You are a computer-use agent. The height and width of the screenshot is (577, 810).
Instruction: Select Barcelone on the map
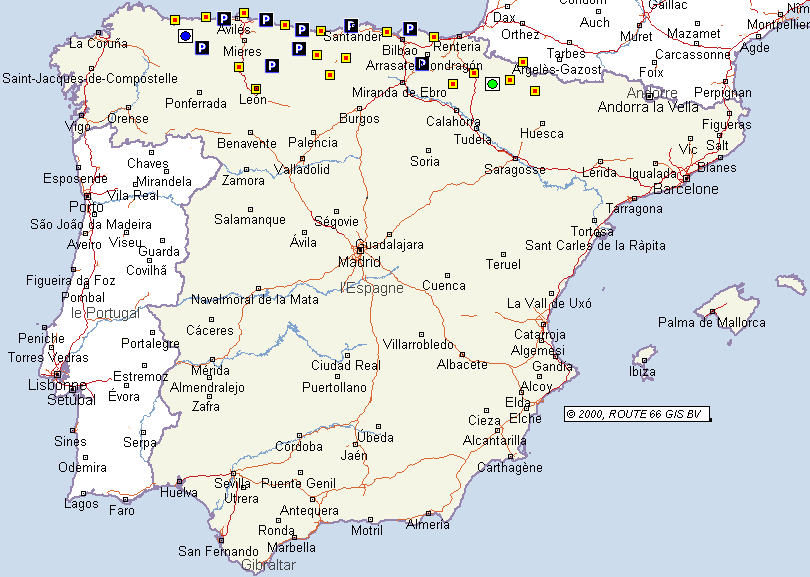pyautogui.click(x=685, y=189)
